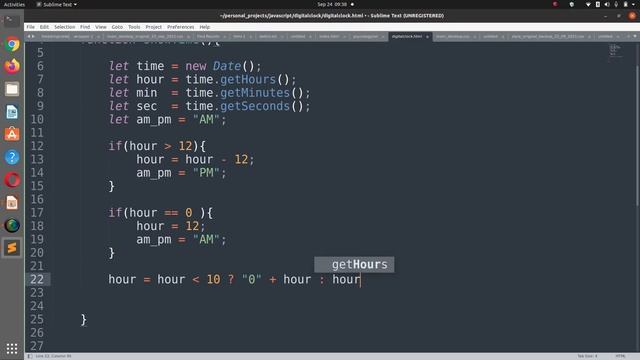The image size is (640, 360).
Task: Accept the getHours autocomplete suggestion
Action: 354,264
